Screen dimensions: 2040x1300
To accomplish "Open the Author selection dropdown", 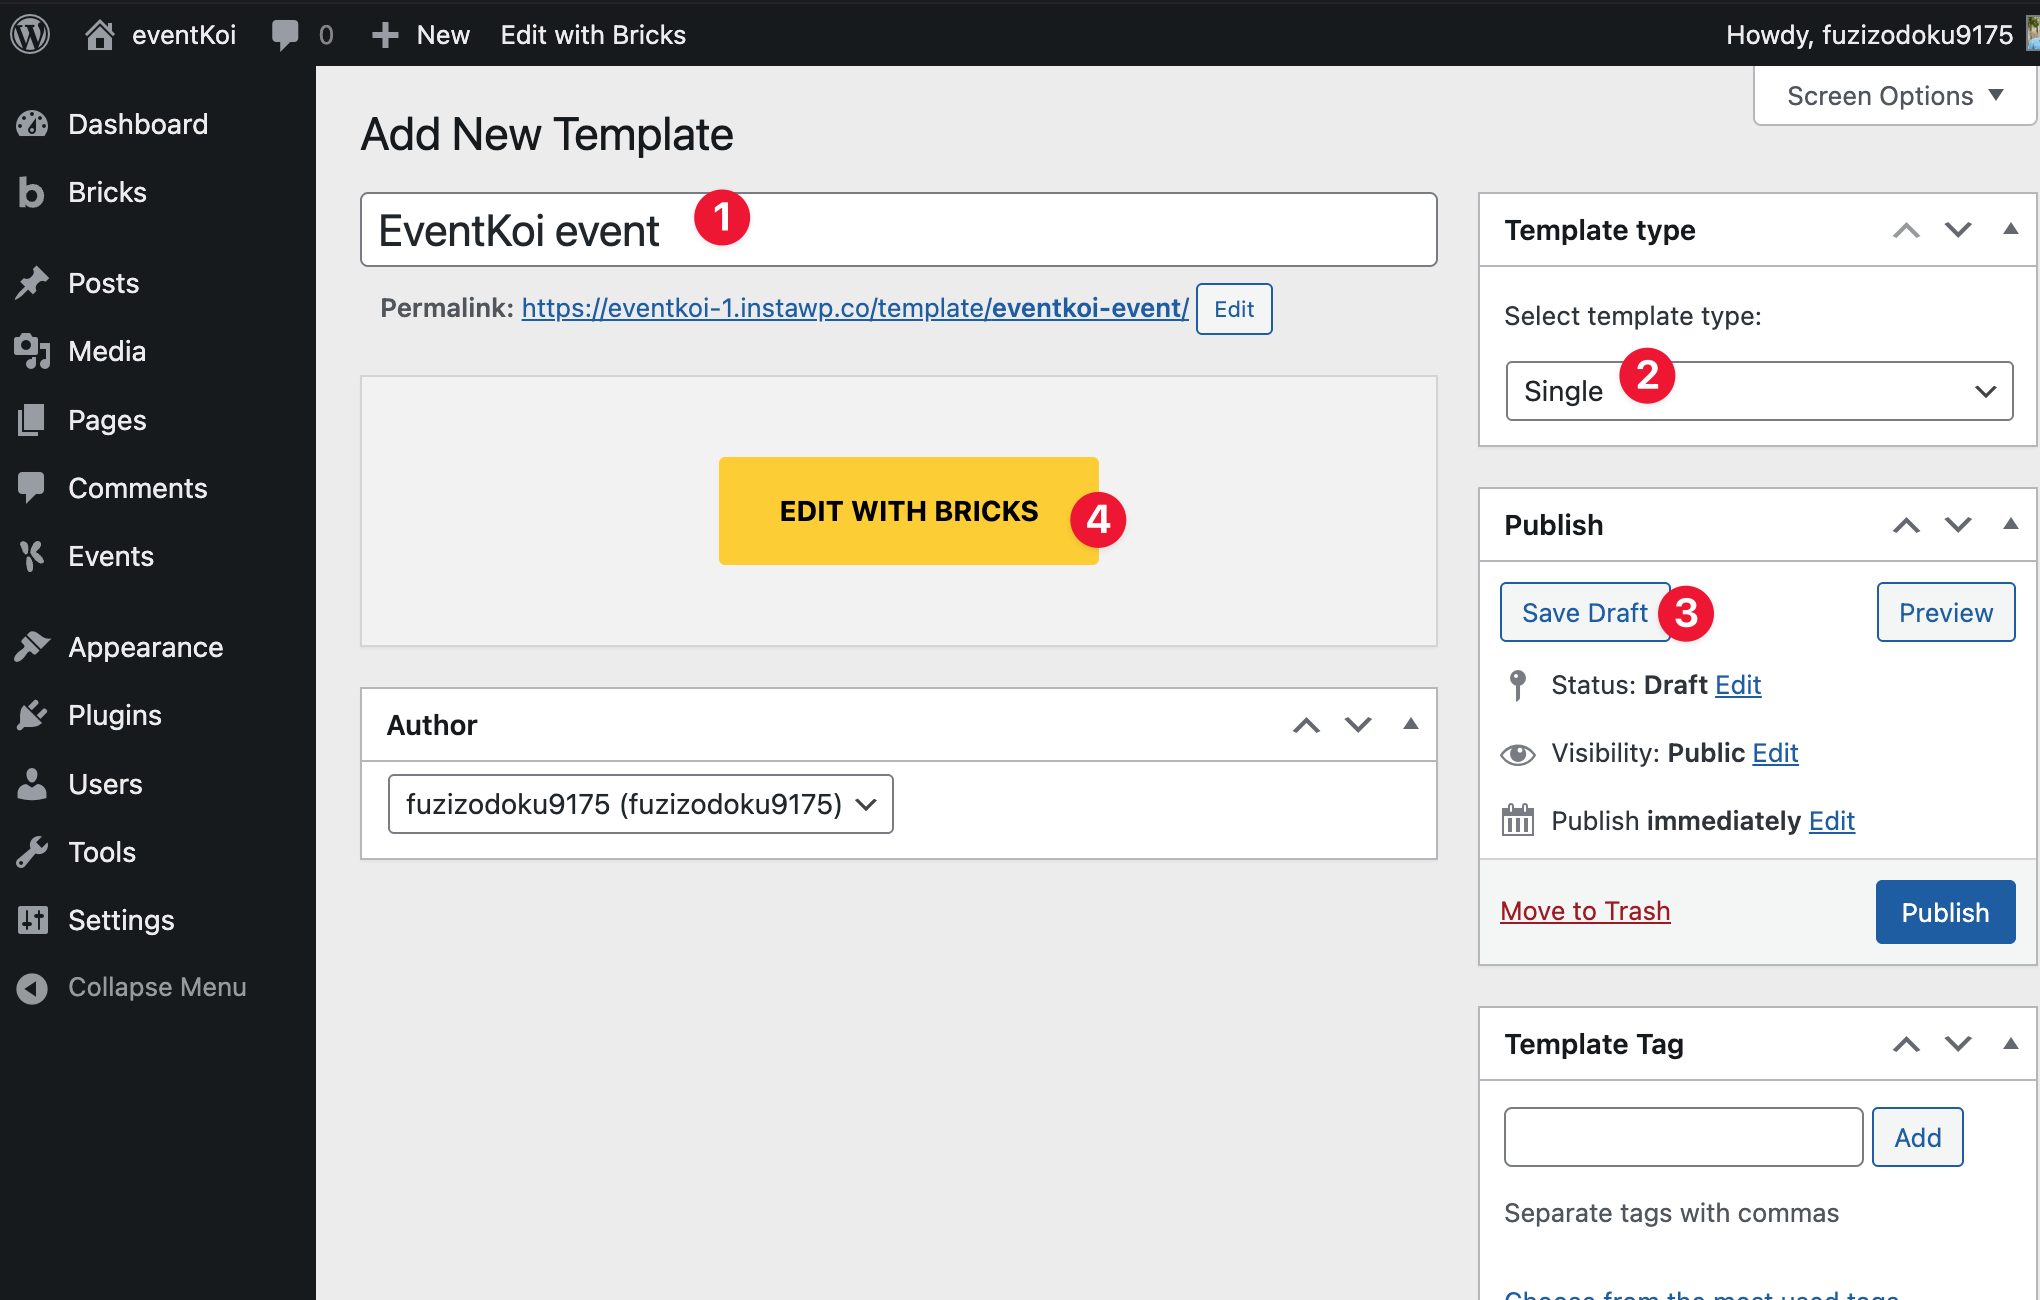I will pos(640,804).
